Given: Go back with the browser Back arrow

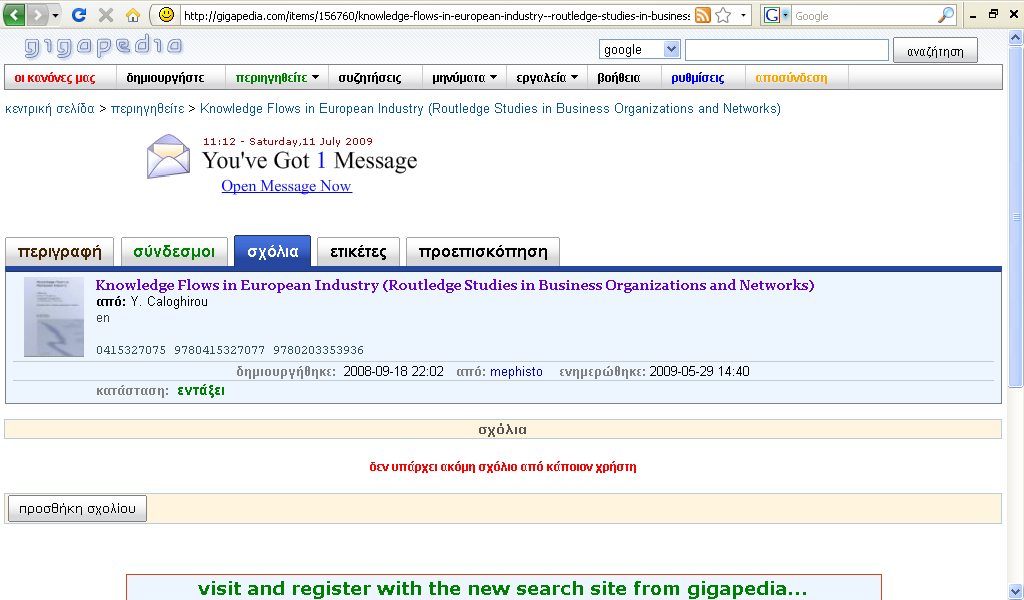Looking at the screenshot, I should coord(15,14).
